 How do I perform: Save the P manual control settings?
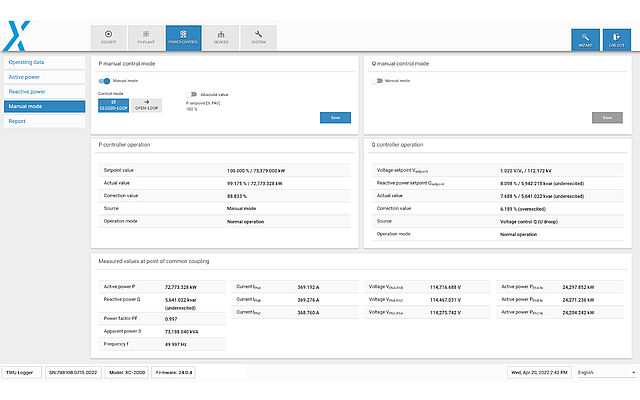coord(335,118)
